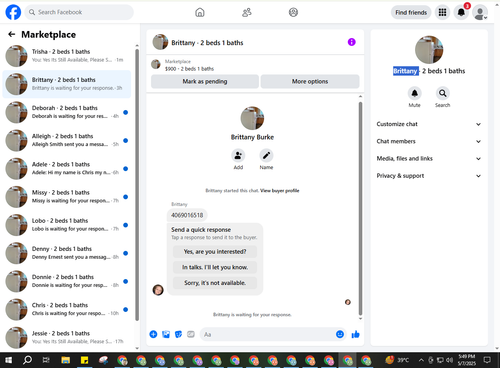This screenshot has width=500, height=368.
Task: Click the conversation list scrollbar
Action: click(137, 185)
